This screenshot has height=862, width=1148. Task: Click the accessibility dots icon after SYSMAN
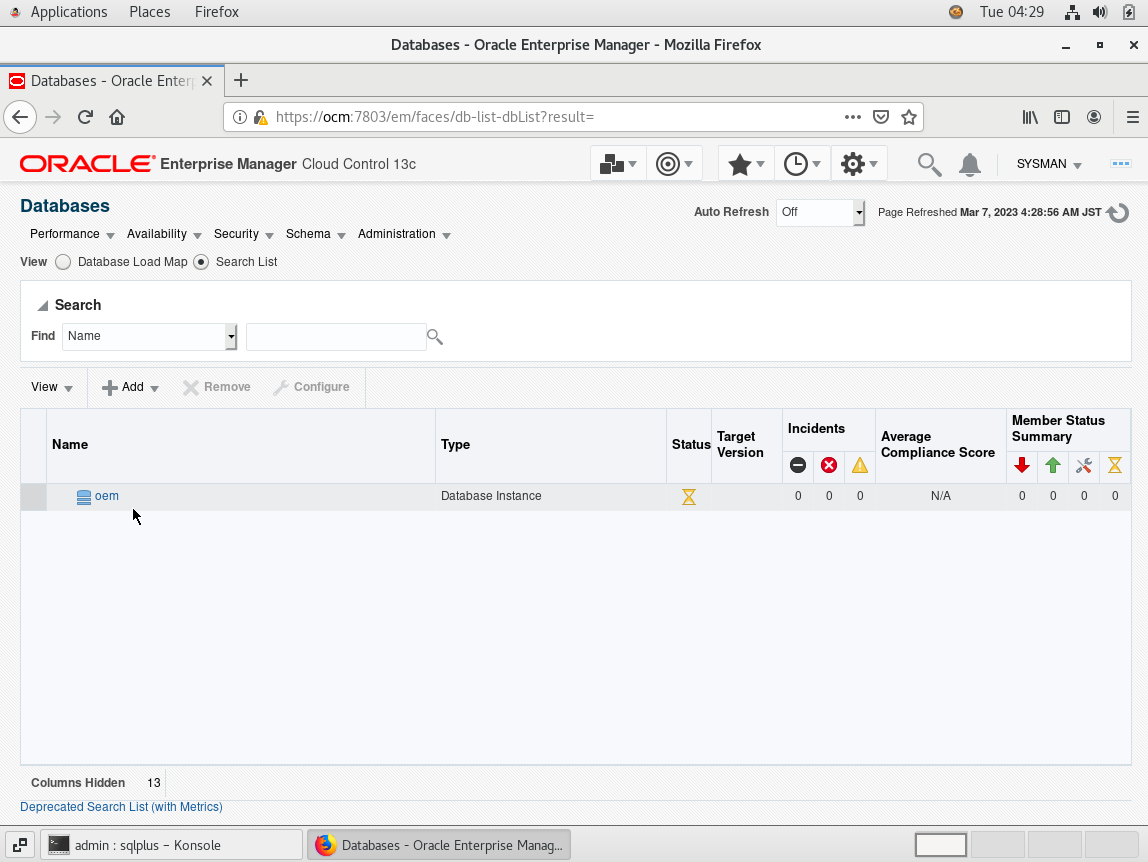tap(1120, 163)
